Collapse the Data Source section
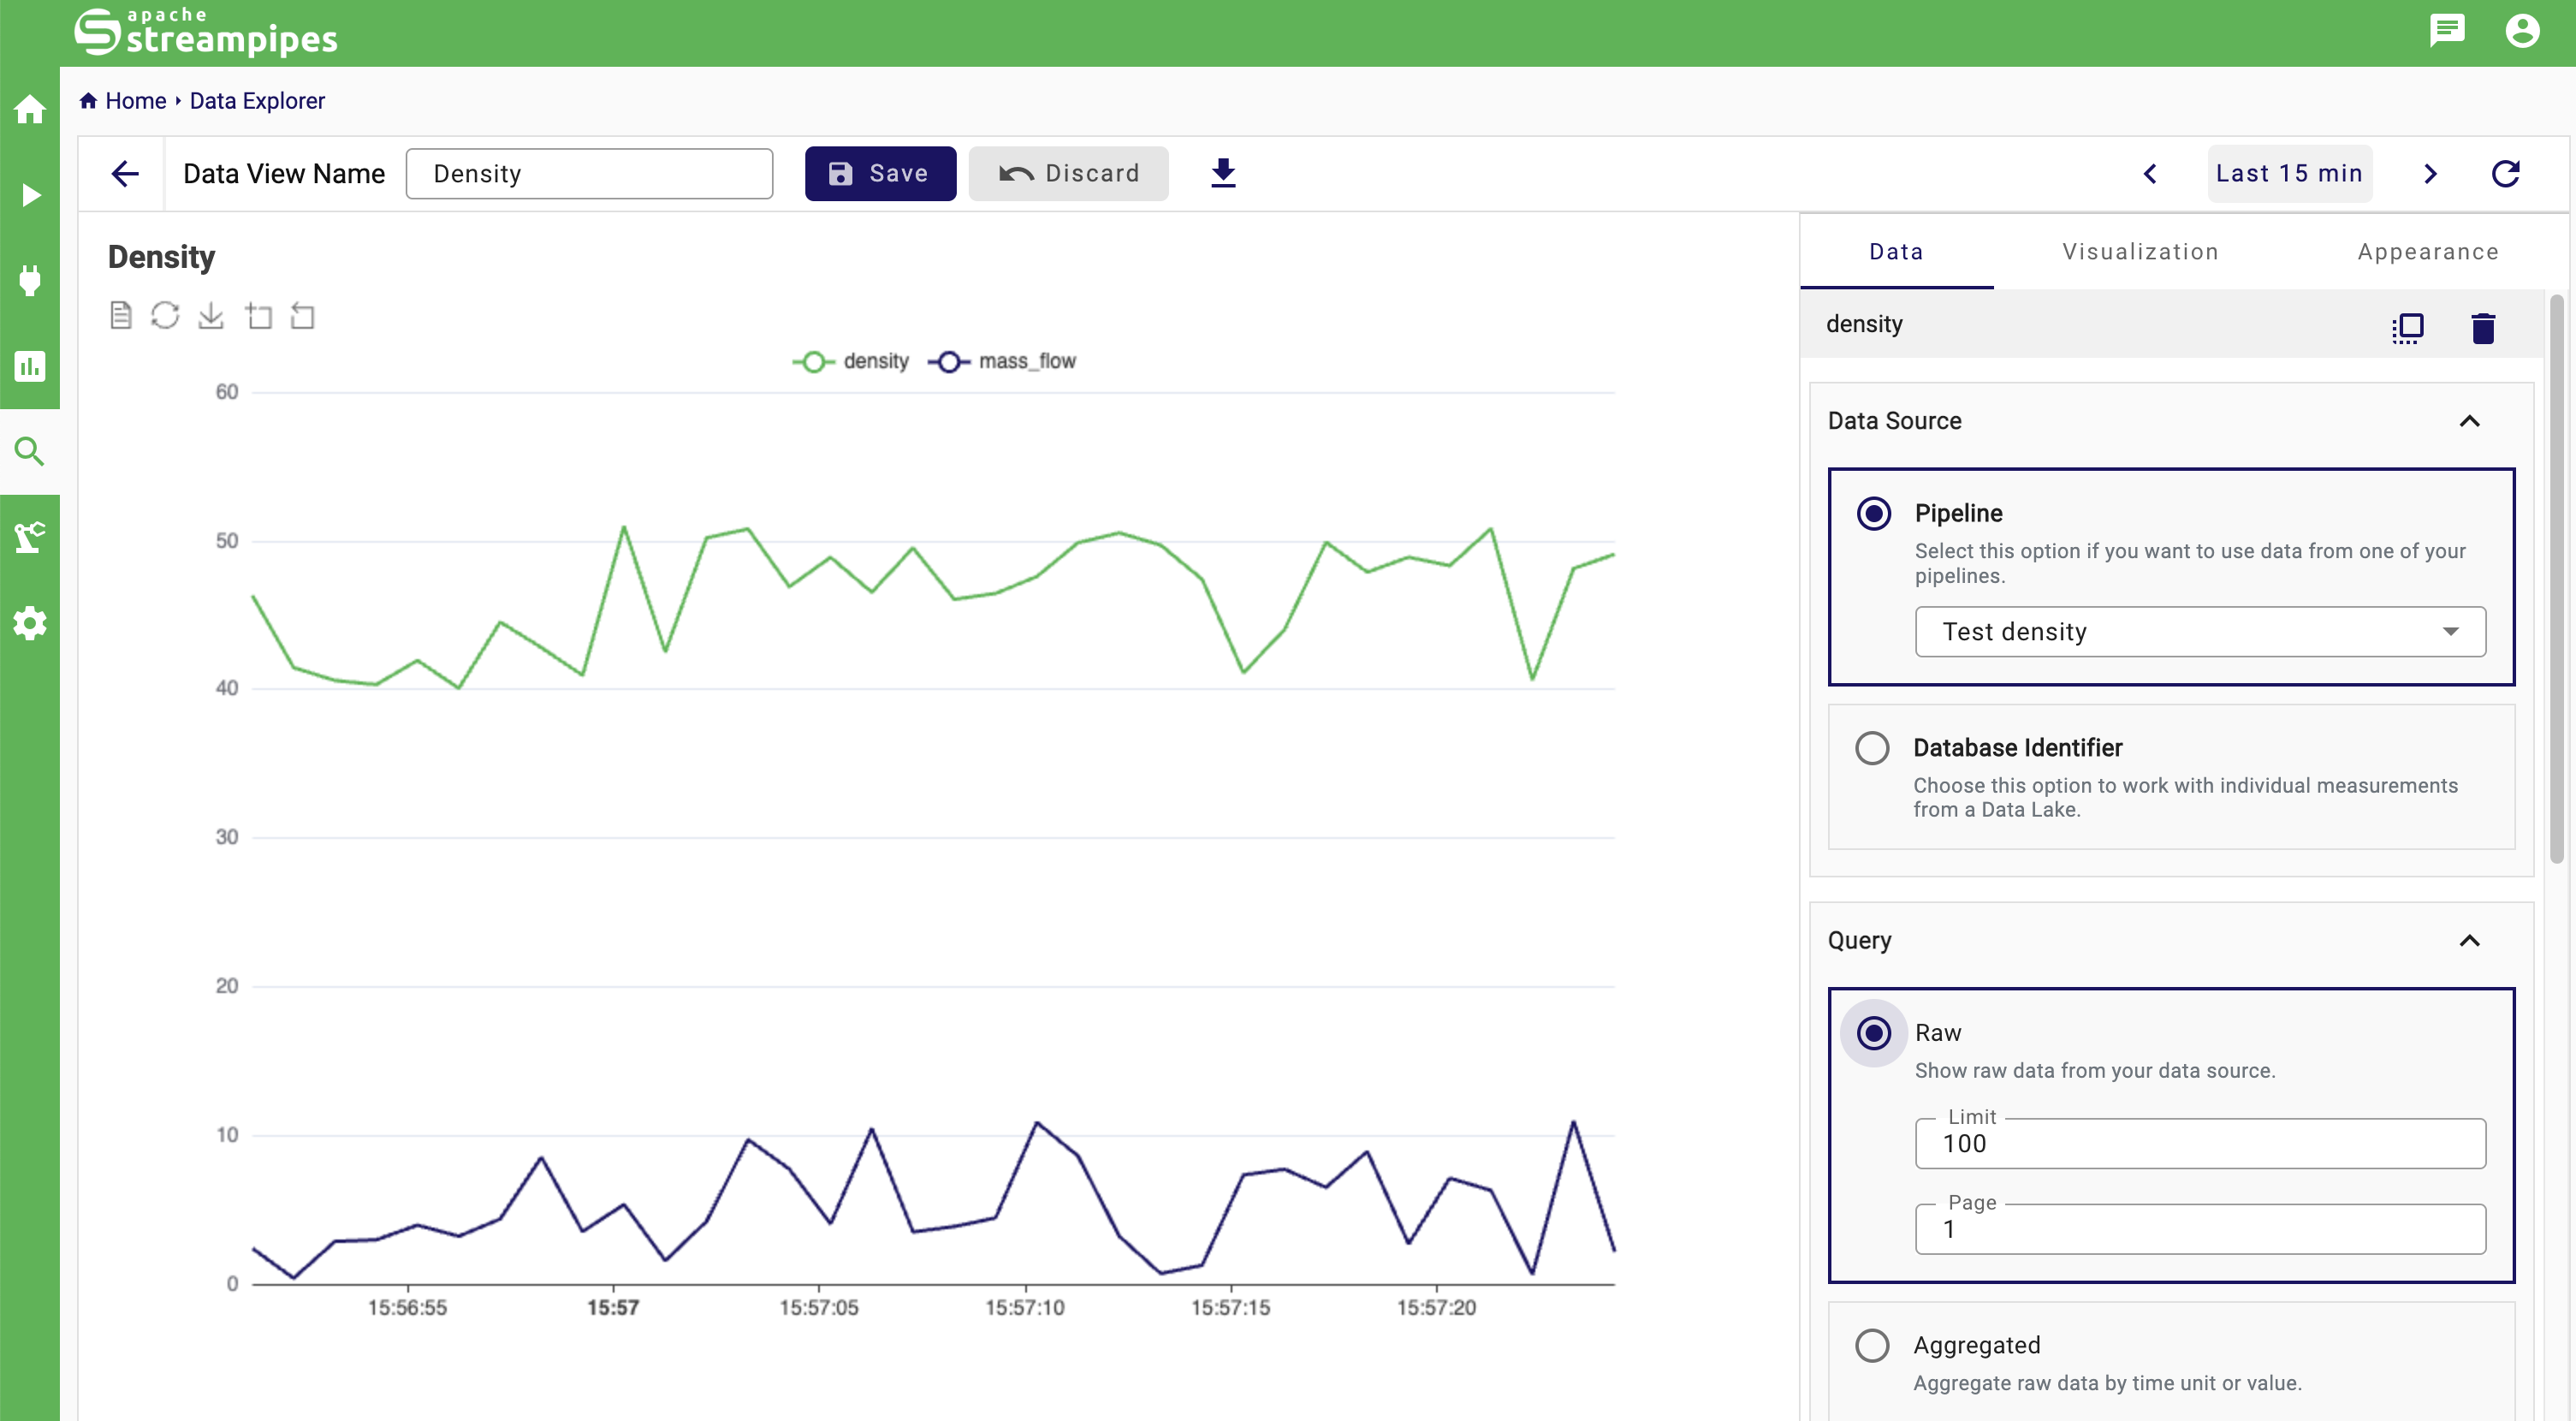2576x1421 pixels. tap(2468, 421)
